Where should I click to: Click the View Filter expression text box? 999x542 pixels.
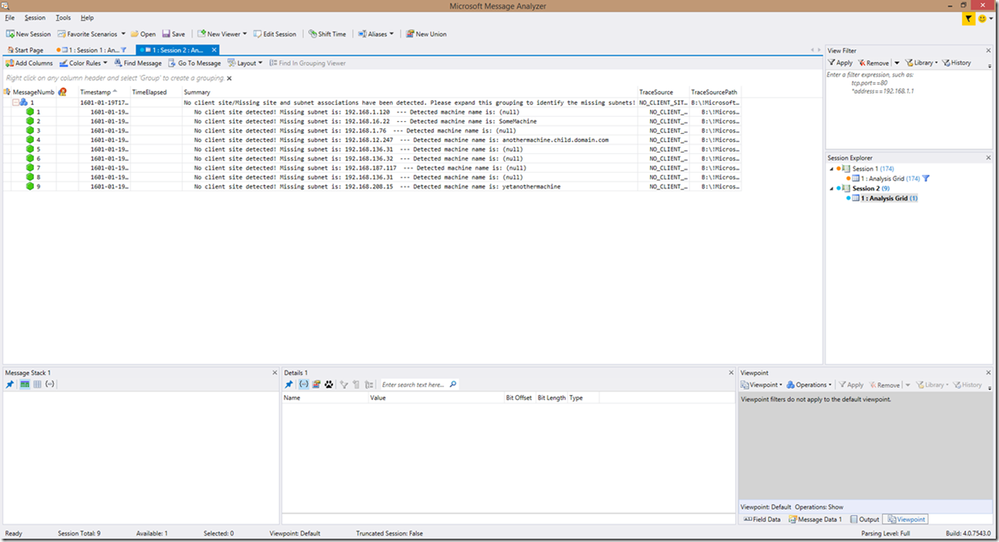point(909,108)
